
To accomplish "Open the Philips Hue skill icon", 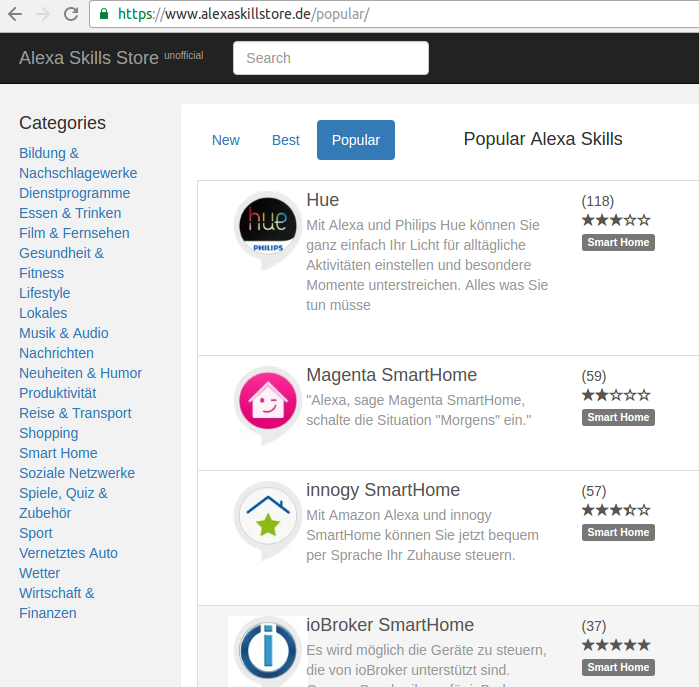I will [267, 230].
